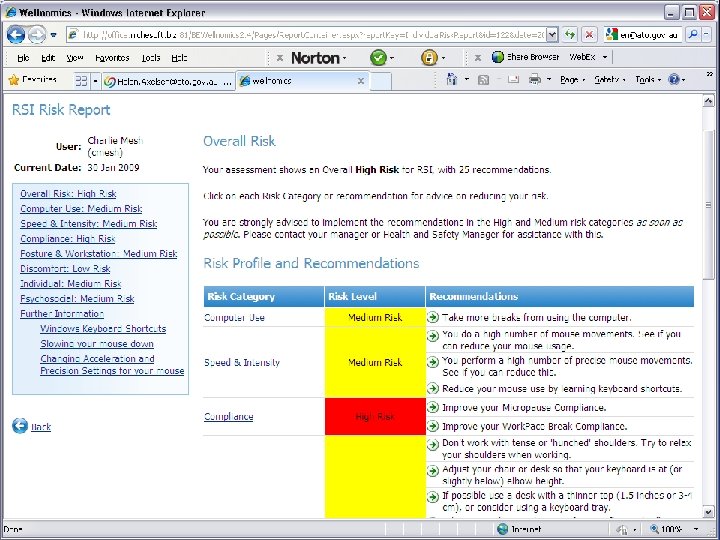Expand the address bar history dropdown
This screenshot has width=720, height=540.
[552, 34]
